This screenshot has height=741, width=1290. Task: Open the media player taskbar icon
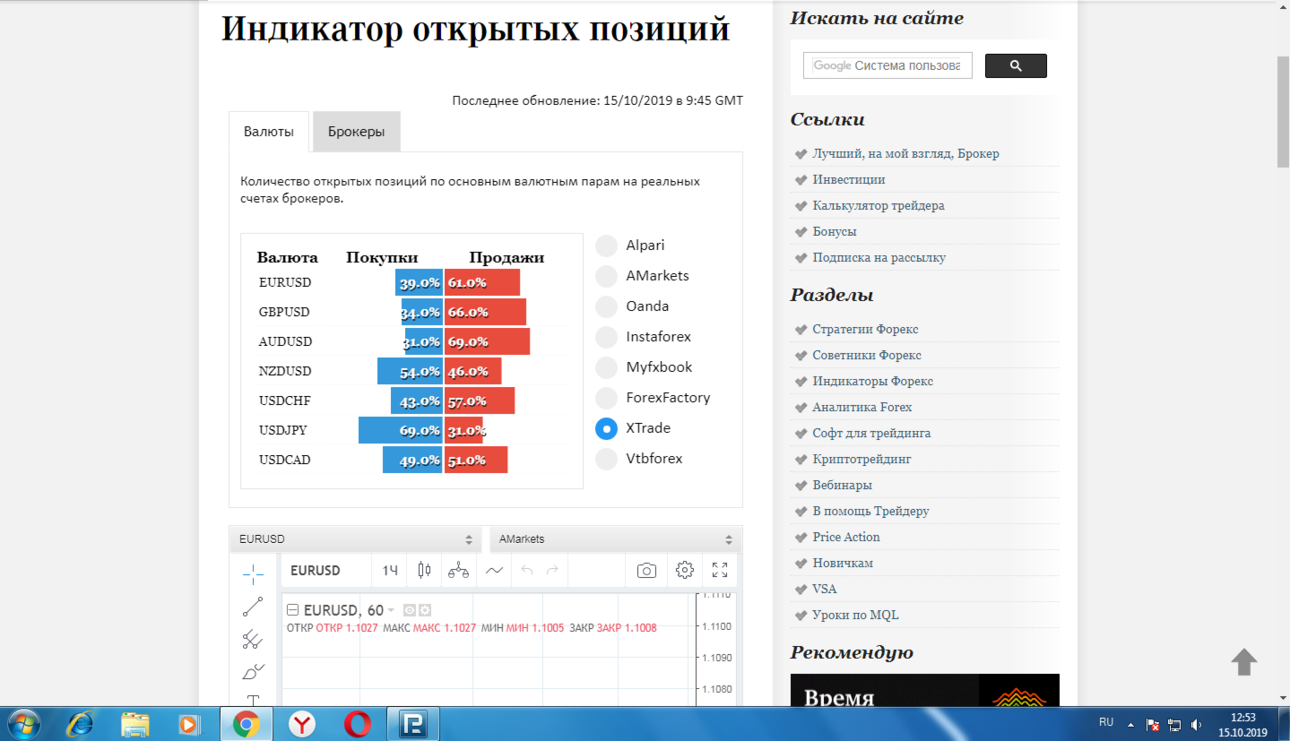[189, 723]
